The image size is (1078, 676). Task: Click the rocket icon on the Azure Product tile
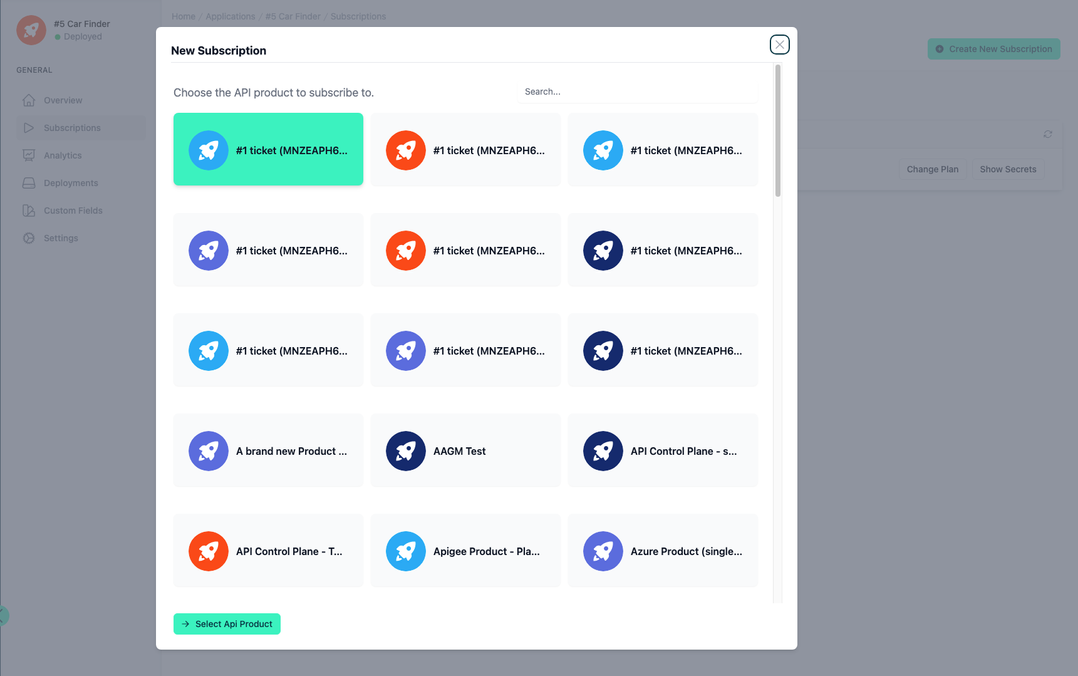point(602,551)
